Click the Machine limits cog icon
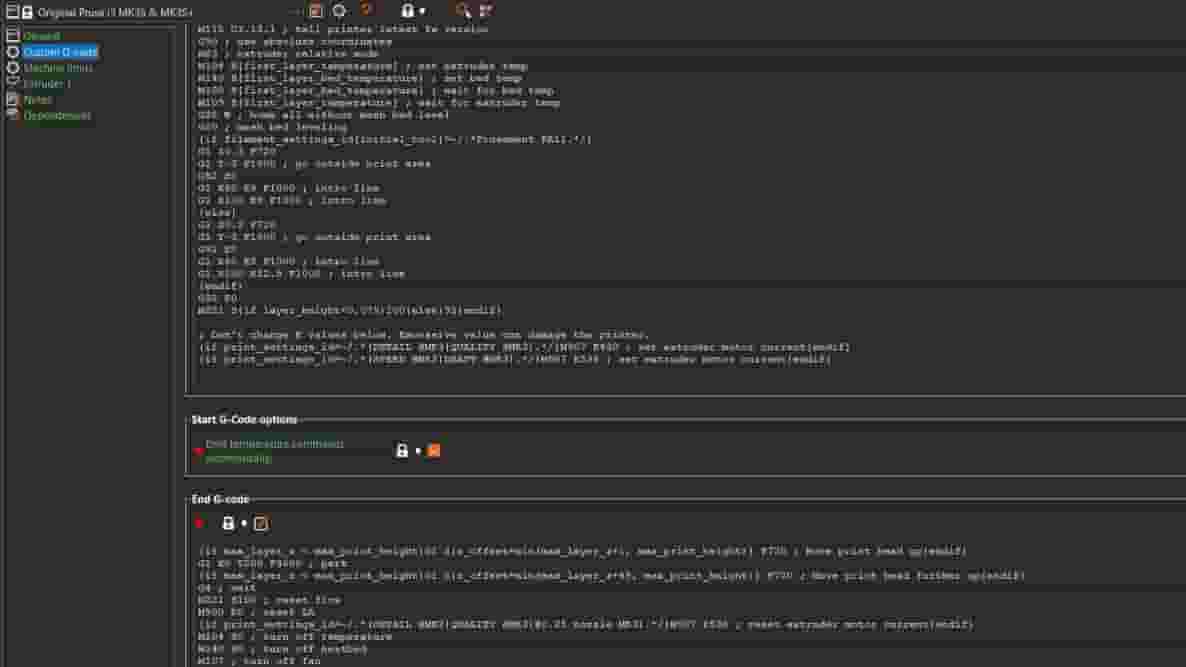Image resolution: width=1186 pixels, height=667 pixels. 13,68
